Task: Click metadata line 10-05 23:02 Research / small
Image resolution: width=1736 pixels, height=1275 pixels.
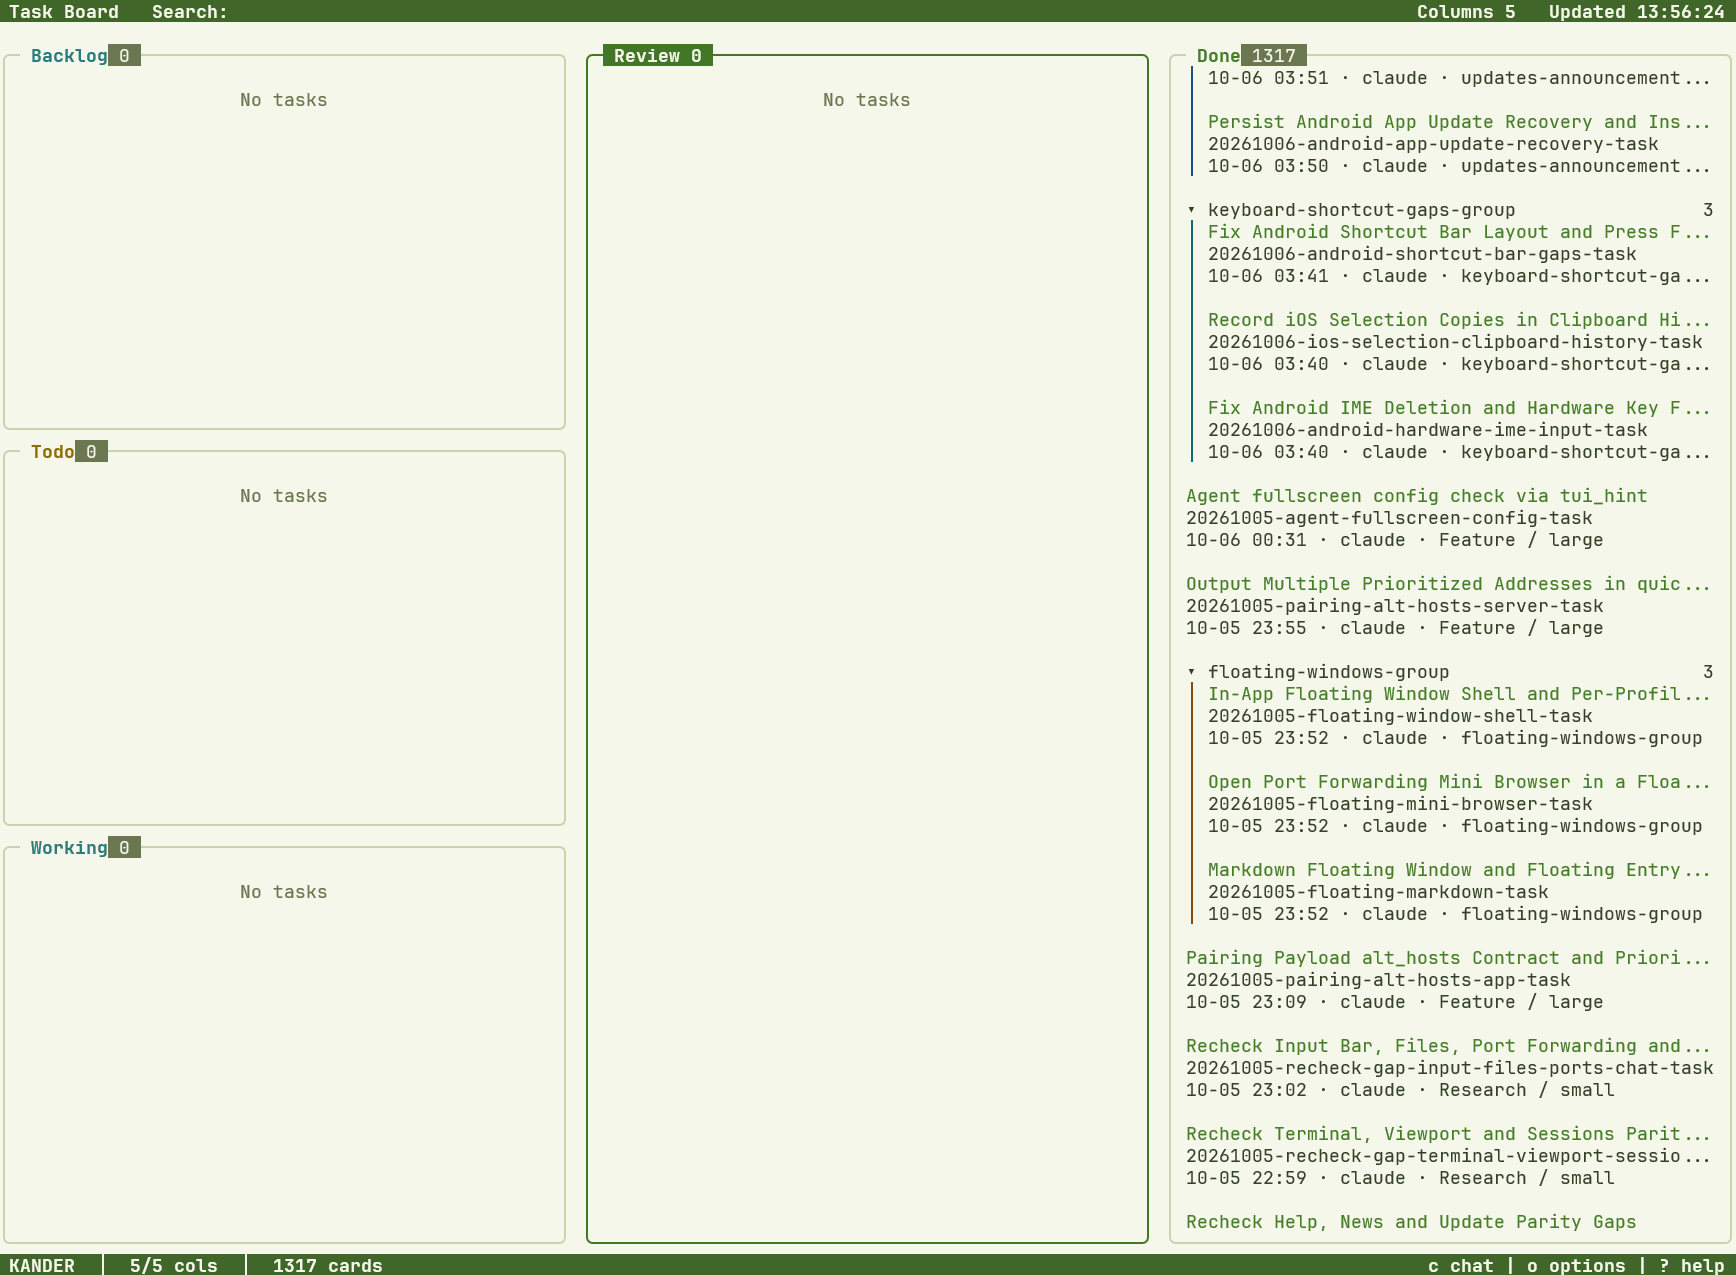Action: tap(1400, 1090)
